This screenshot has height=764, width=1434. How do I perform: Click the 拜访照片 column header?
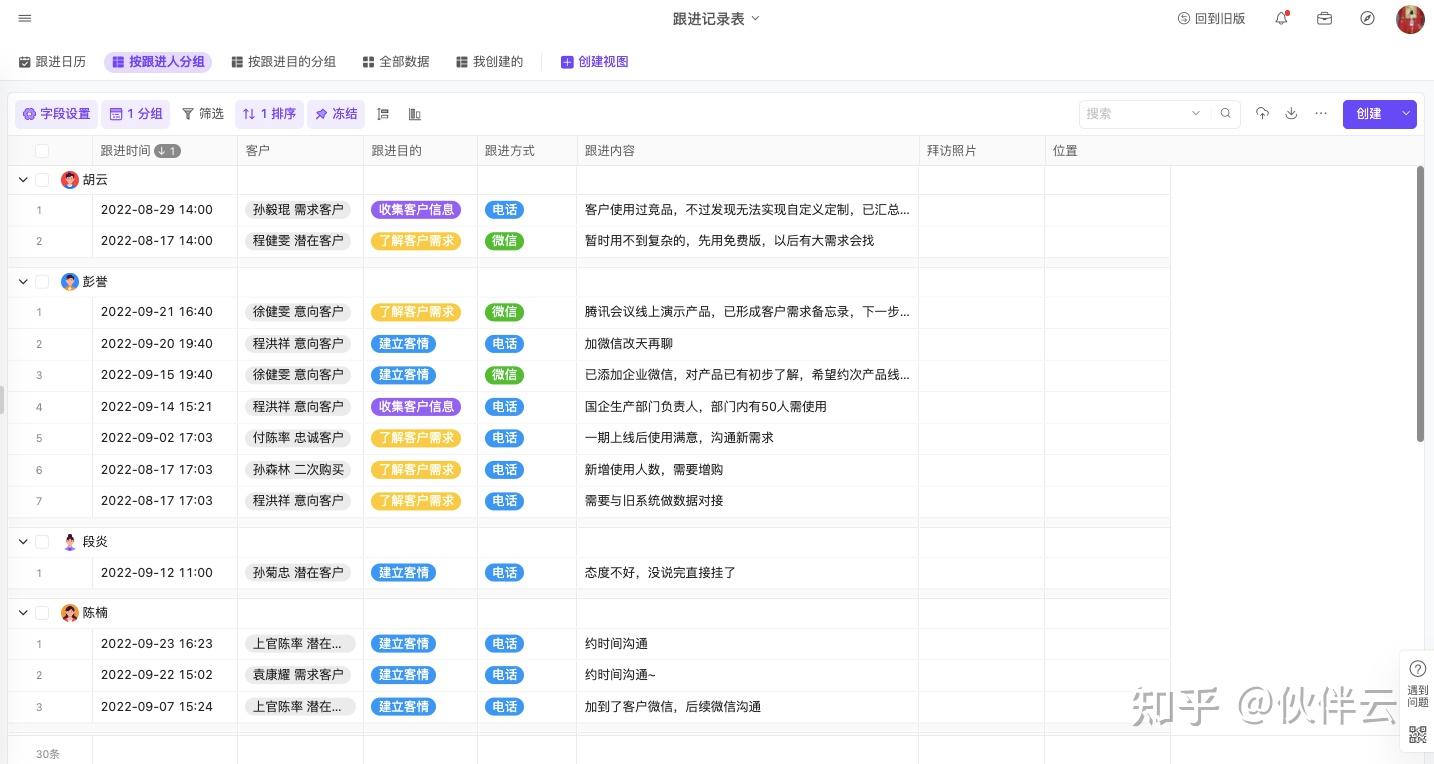981,151
